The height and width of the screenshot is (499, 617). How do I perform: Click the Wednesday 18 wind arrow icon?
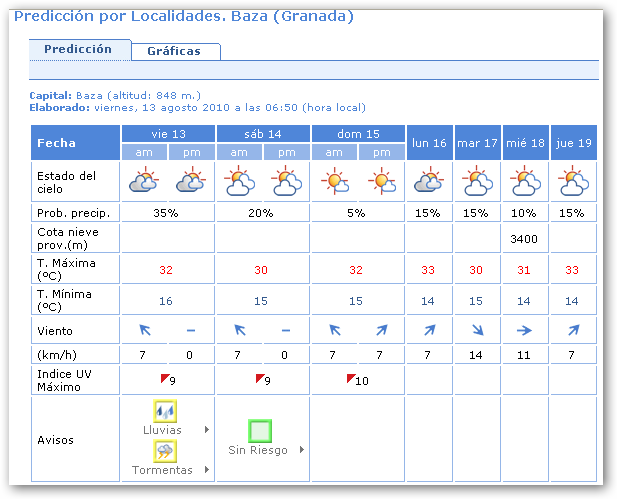pos(525,329)
